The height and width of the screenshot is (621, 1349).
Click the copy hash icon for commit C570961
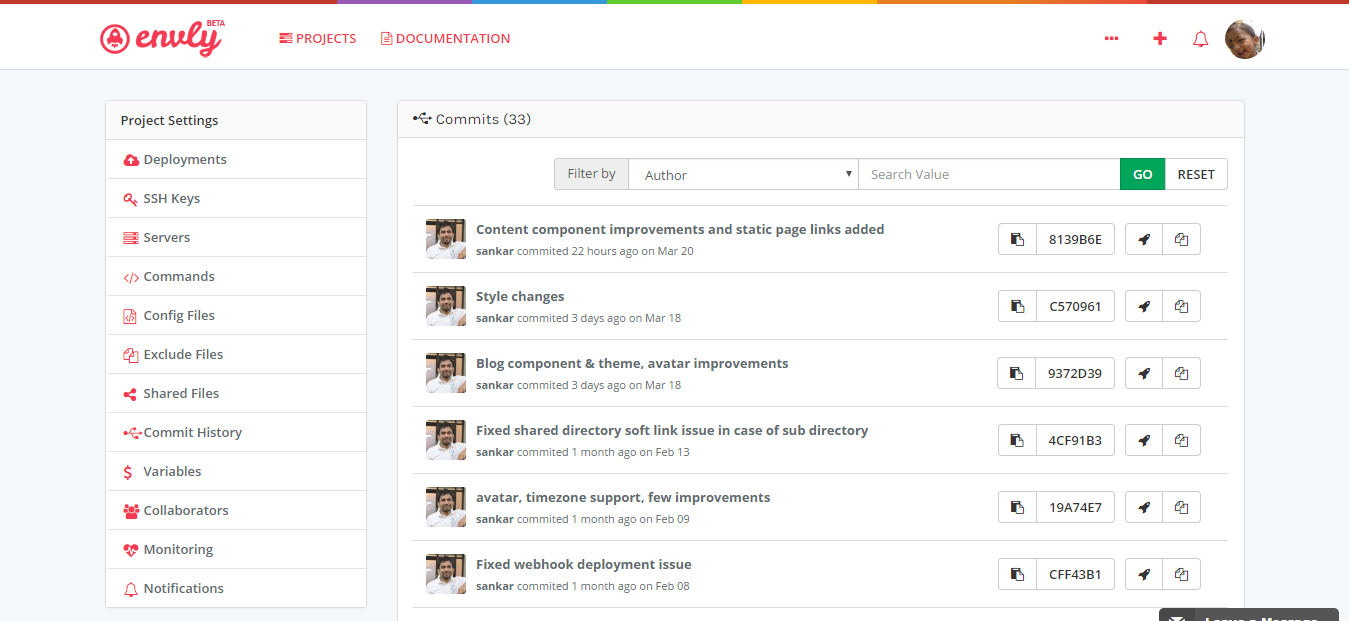coord(1017,306)
